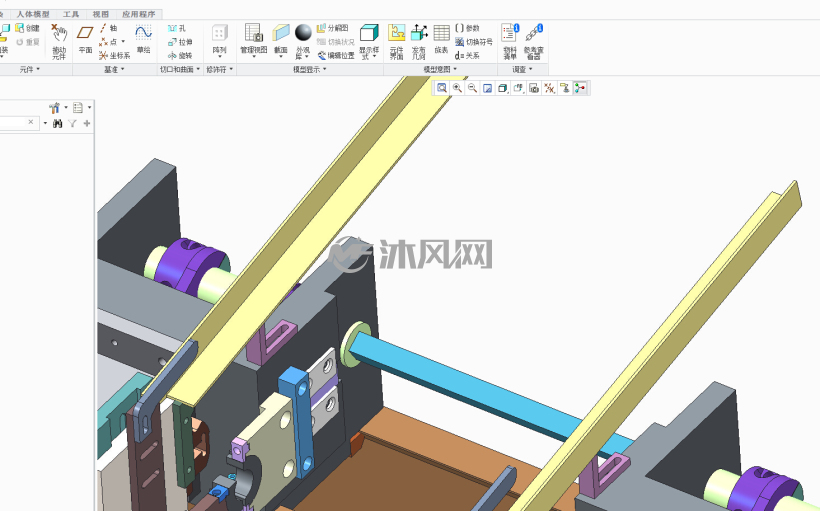Open the 点 point type dropdown arrow
The height and width of the screenshot is (511, 820).
tap(123, 42)
